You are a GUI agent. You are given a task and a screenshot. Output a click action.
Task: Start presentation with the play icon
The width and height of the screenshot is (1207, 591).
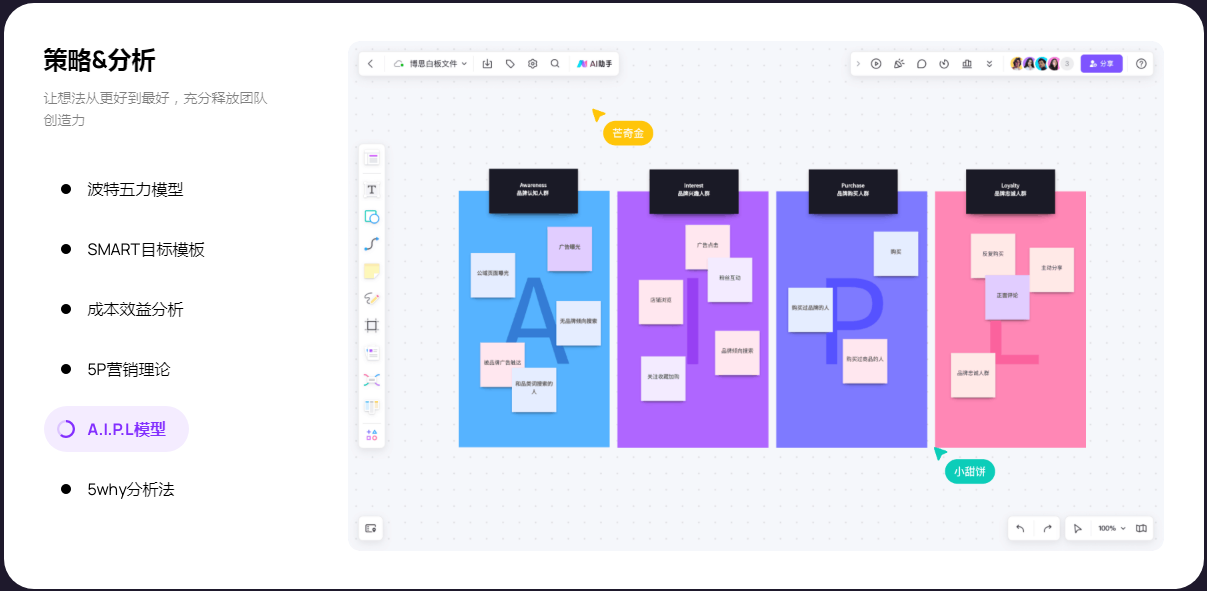click(x=876, y=63)
